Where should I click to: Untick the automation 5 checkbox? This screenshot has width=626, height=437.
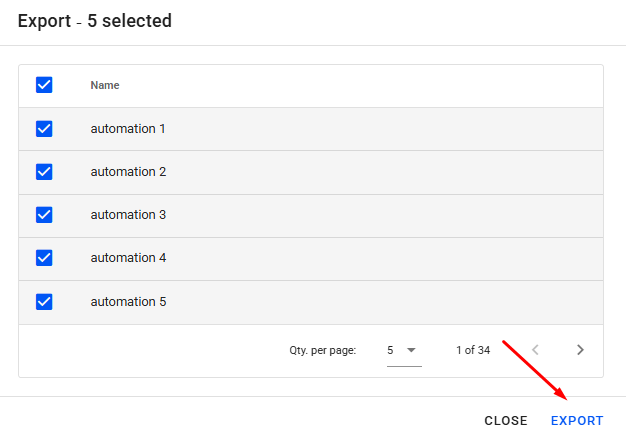44,302
